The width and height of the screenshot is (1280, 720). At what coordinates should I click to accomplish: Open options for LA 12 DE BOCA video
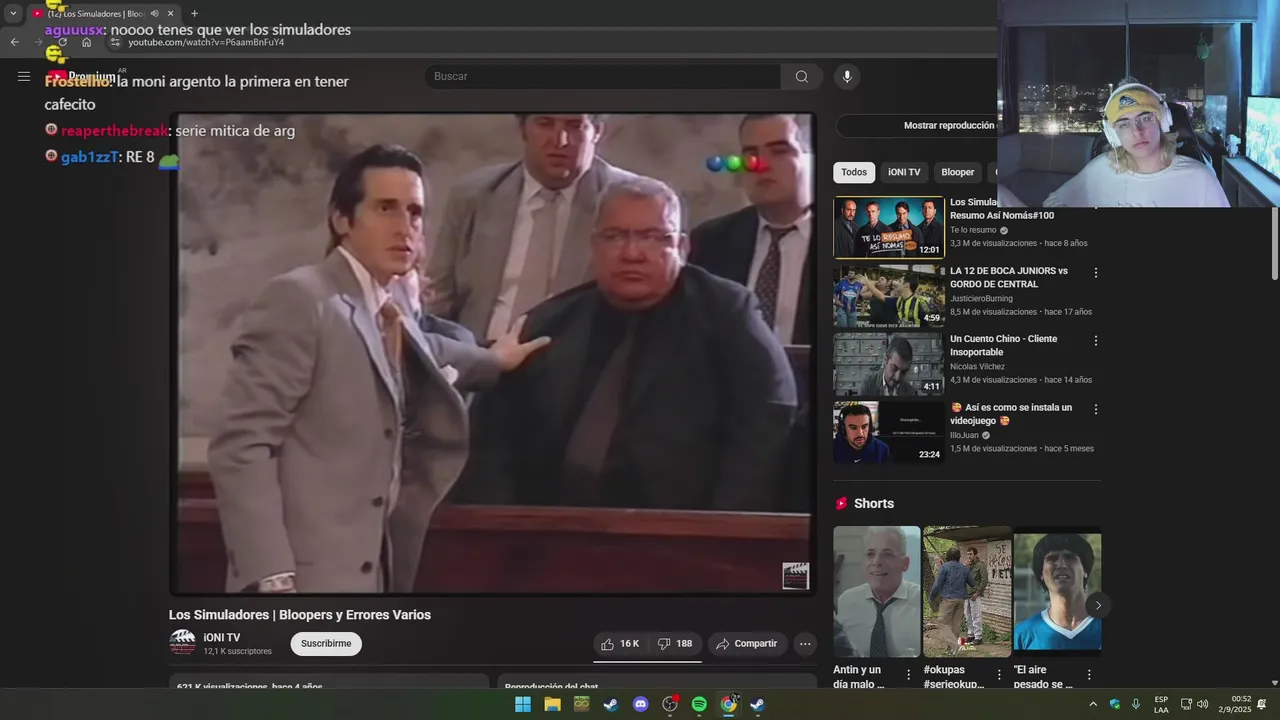1096,273
